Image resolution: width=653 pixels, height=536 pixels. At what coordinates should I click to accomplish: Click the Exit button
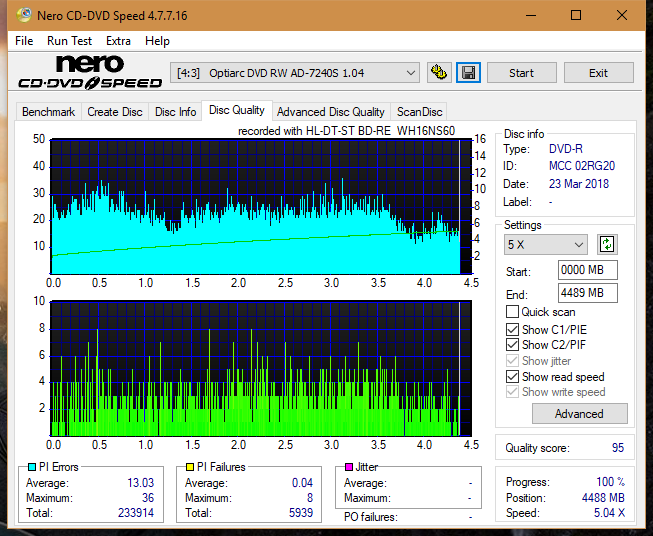pos(598,73)
